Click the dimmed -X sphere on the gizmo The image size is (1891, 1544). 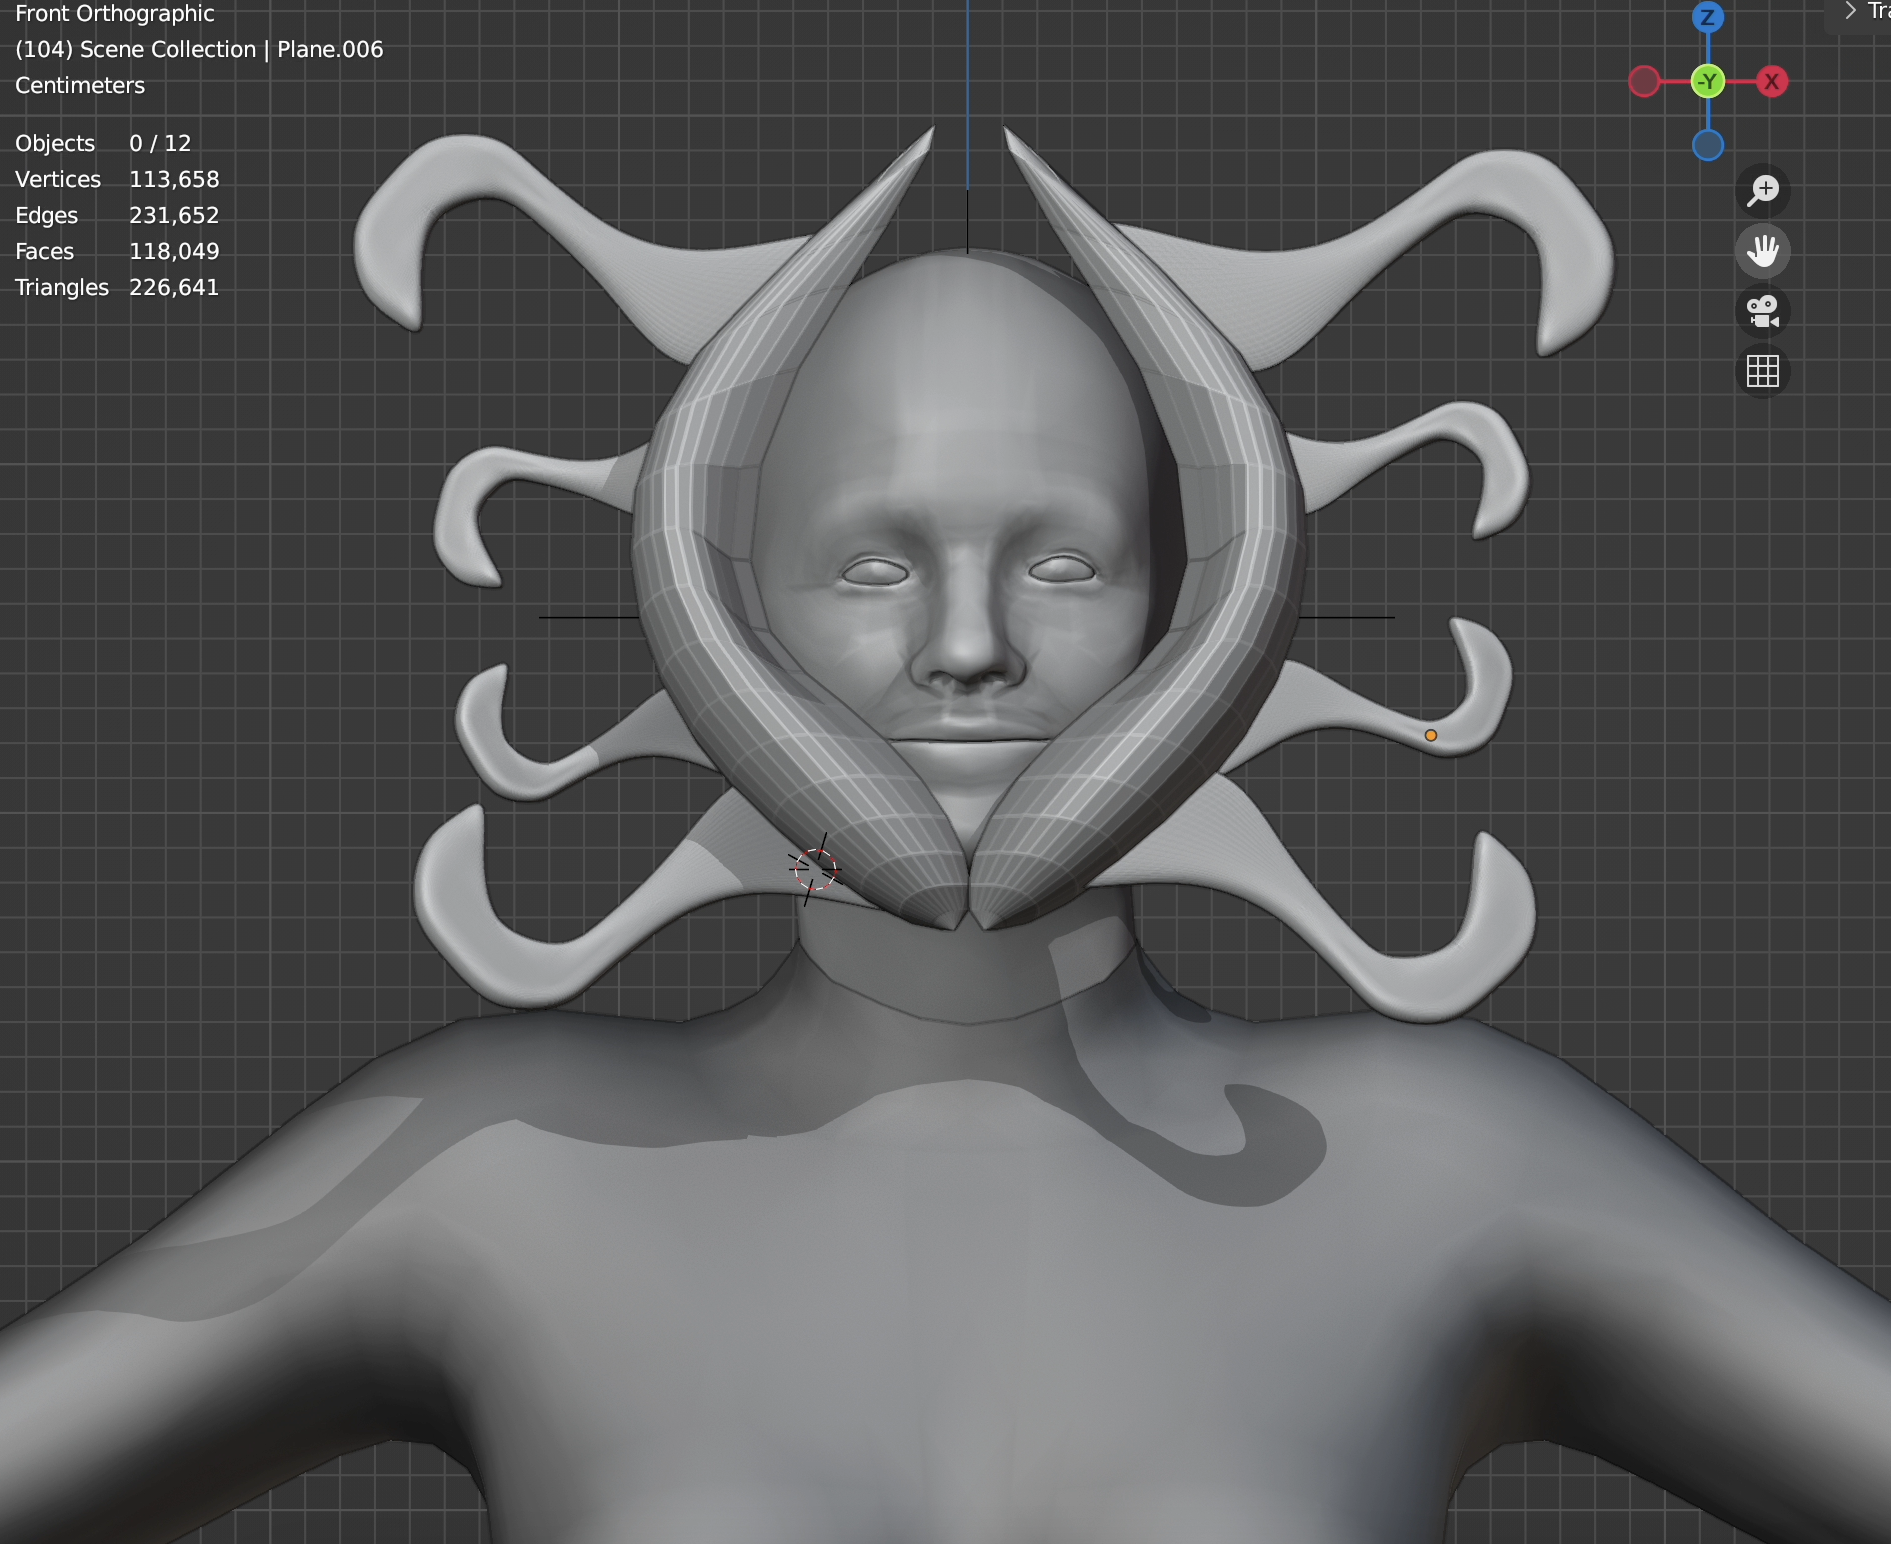(x=1644, y=81)
